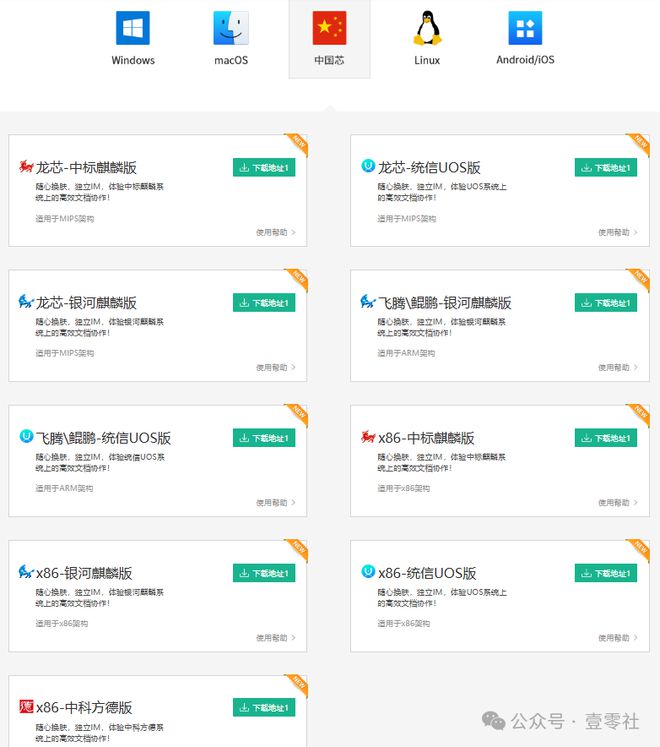
Task: Click blue kylin logo of 龙芯-银河麒麟版
Action: (x=26, y=301)
